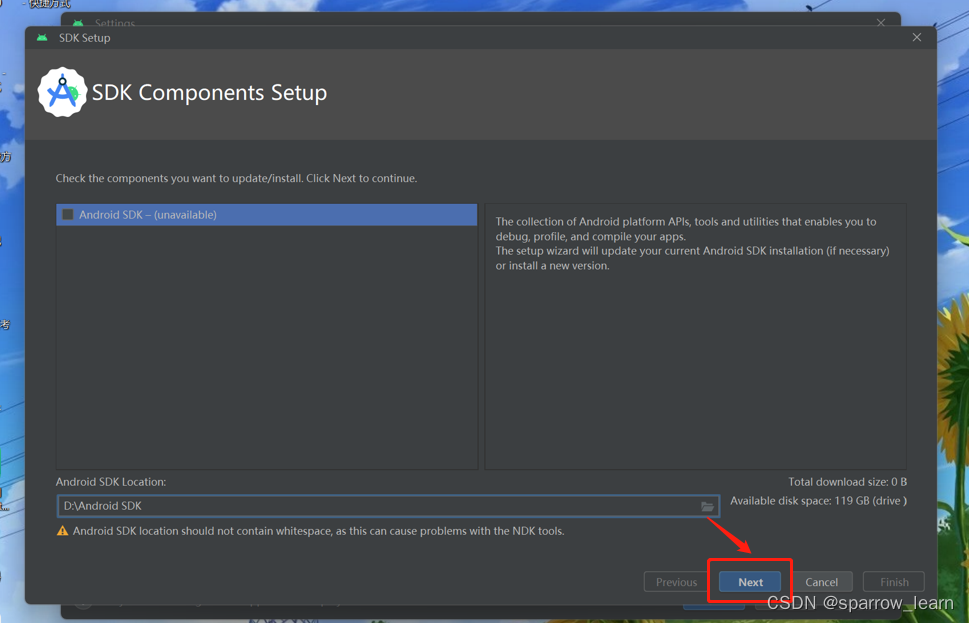Click the Android SDK Location path field
Screen dimensions: 969x623
[x=388, y=506]
